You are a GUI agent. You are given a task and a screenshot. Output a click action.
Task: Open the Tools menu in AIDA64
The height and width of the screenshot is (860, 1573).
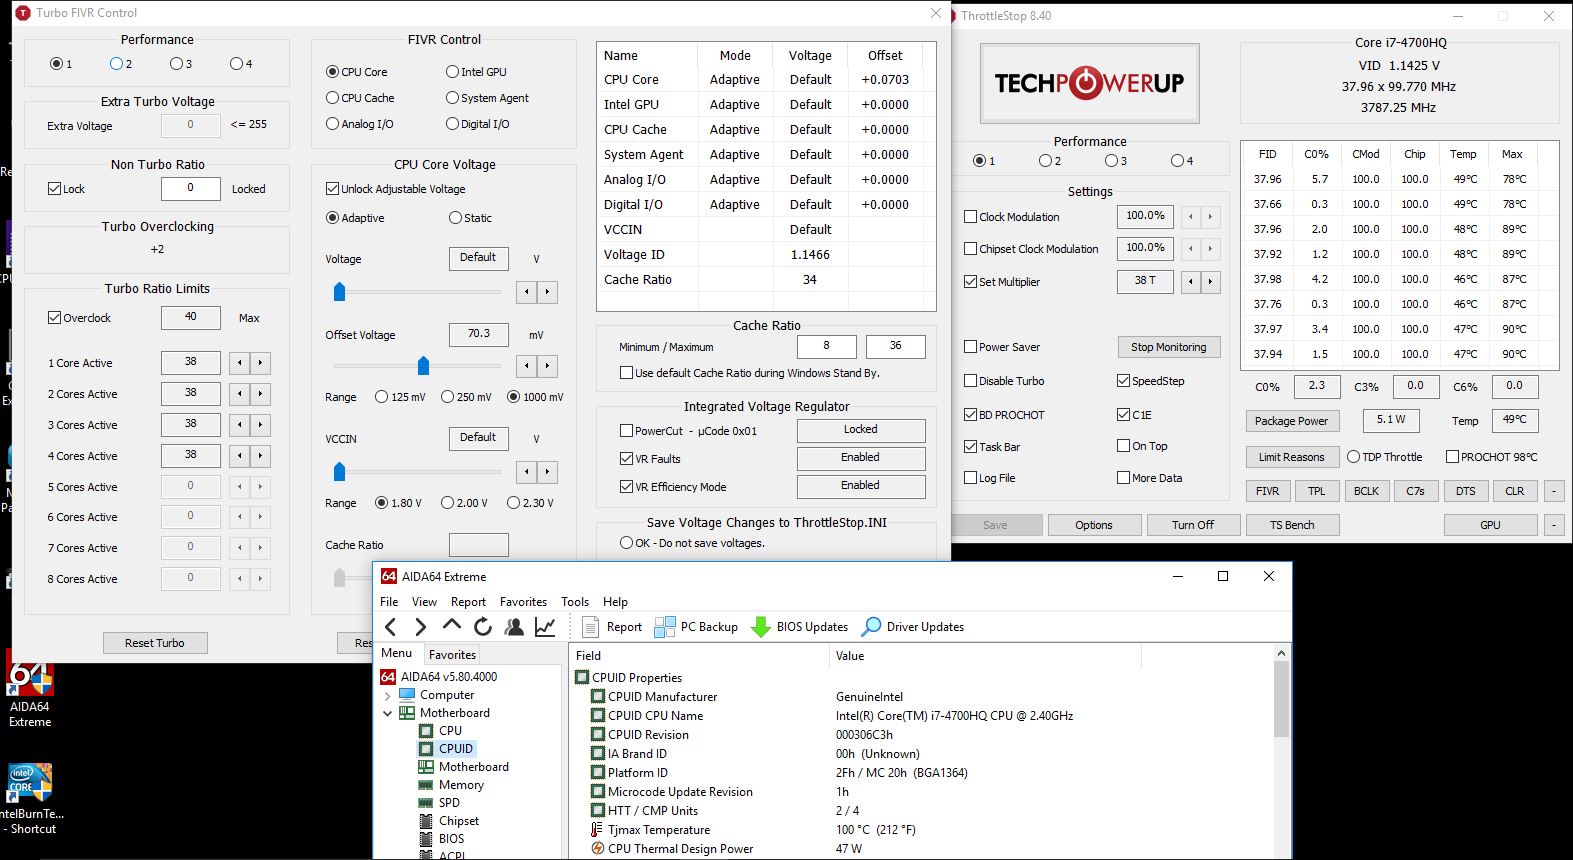575,602
